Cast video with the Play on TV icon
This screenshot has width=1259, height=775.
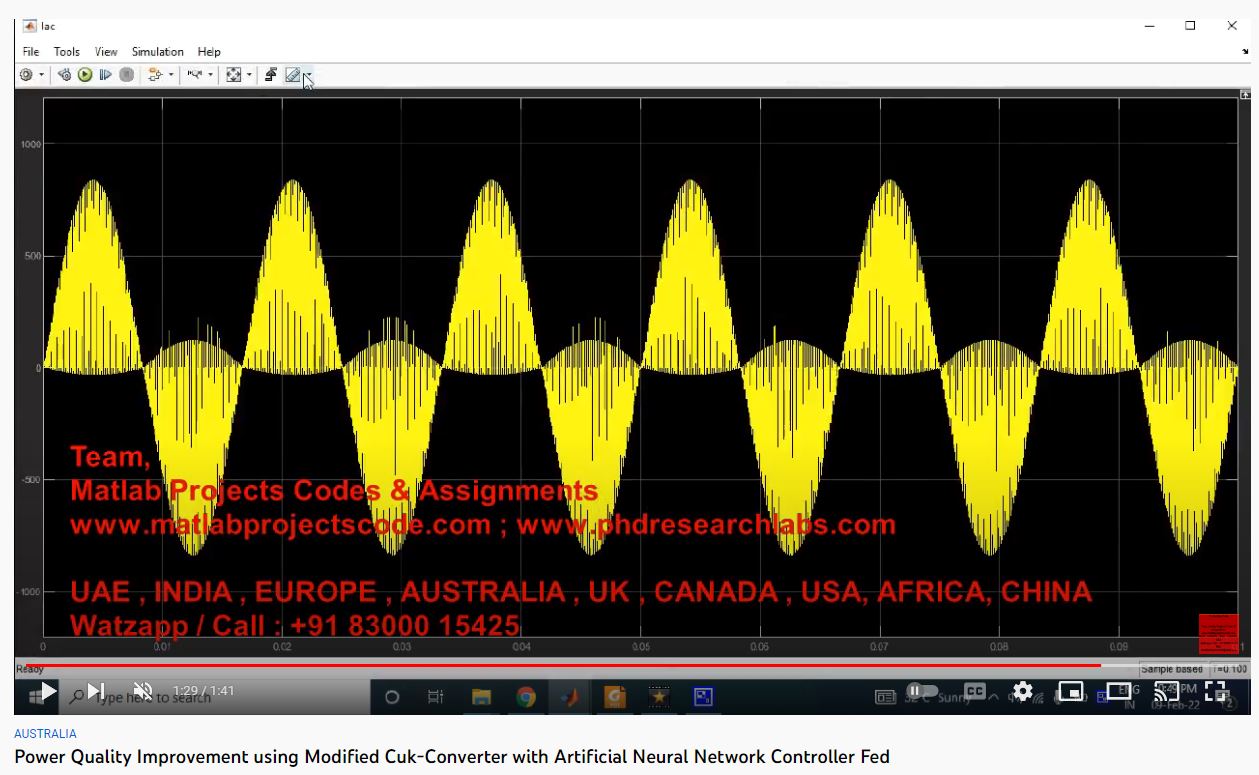pos(1166,691)
